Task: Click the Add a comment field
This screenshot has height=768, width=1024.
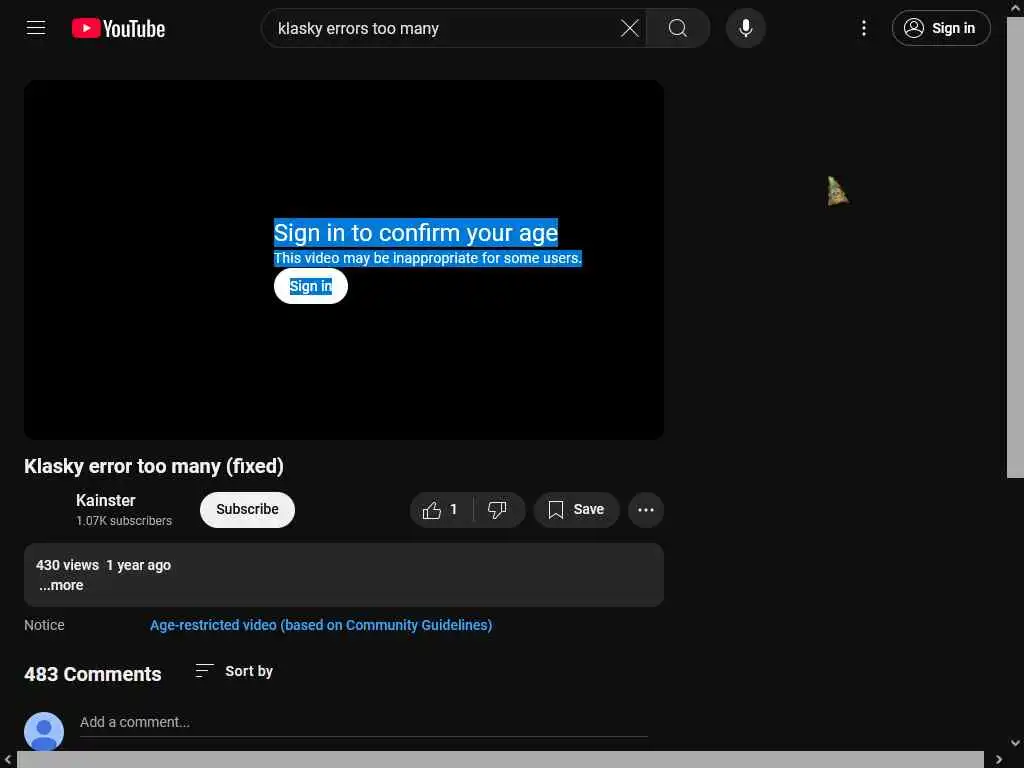Action: click(364, 722)
